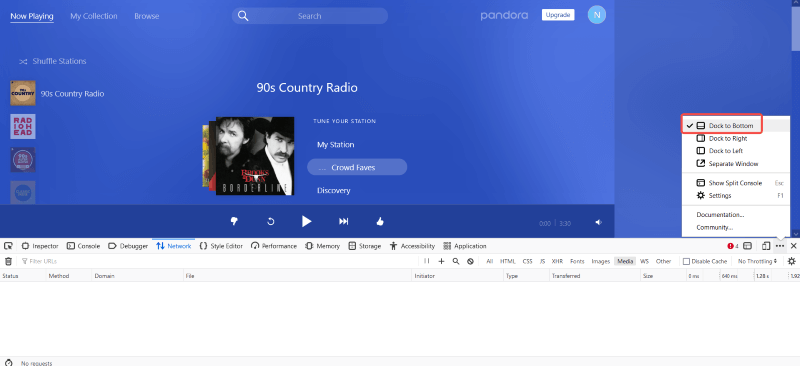Select the Radiohead station thumbnail
This screenshot has width=800, height=366.
(x=23, y=127)
